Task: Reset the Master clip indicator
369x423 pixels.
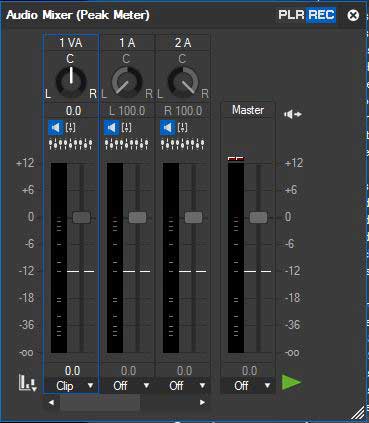Action: coord(236,159)
